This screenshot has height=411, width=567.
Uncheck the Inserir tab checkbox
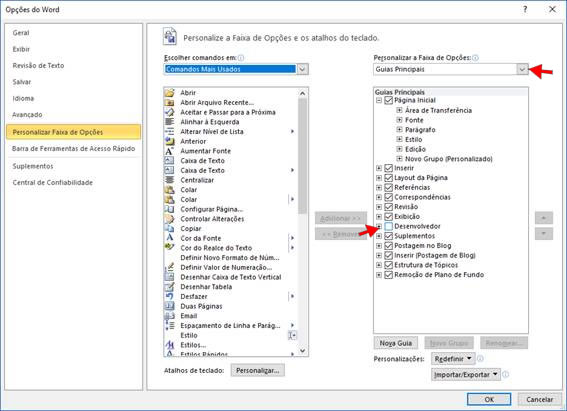click(388, 168)
